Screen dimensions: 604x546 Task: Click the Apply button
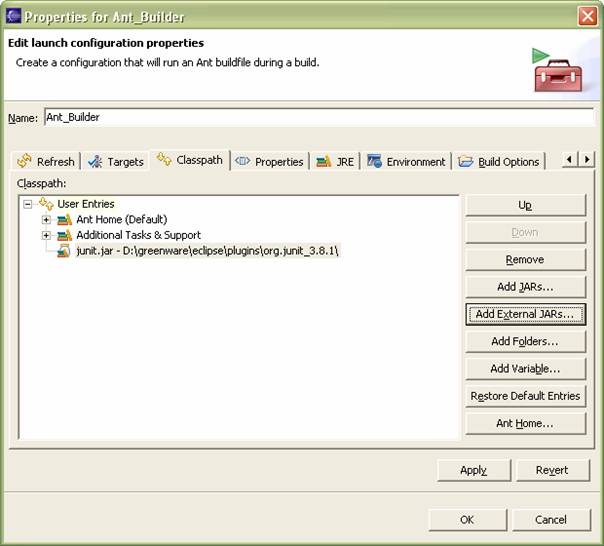click(x=474, y=470)
